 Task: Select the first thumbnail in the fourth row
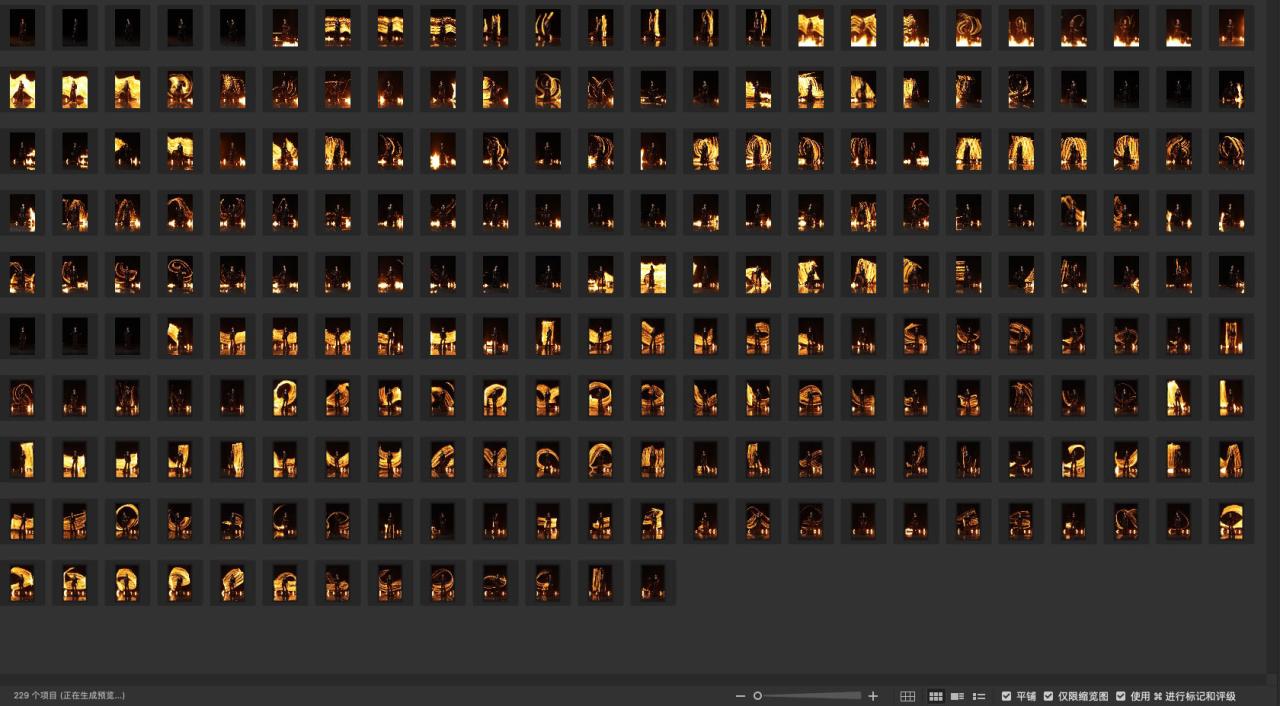[22, 213]
